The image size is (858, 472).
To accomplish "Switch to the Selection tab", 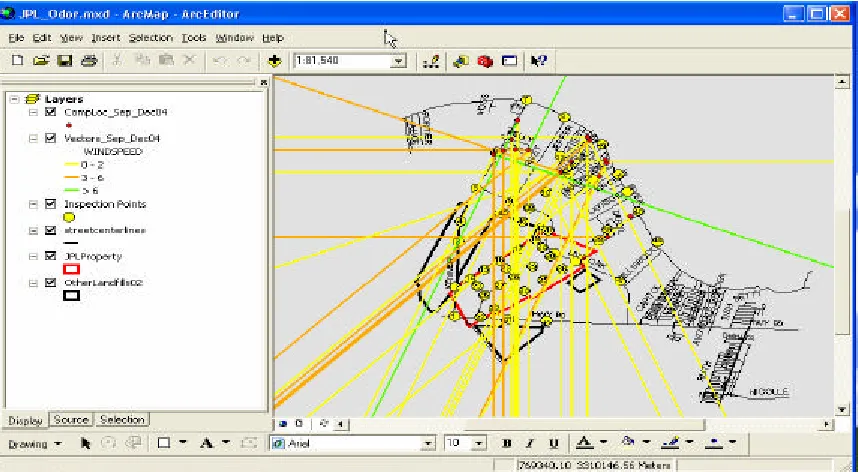I will (x=122, y=420).
